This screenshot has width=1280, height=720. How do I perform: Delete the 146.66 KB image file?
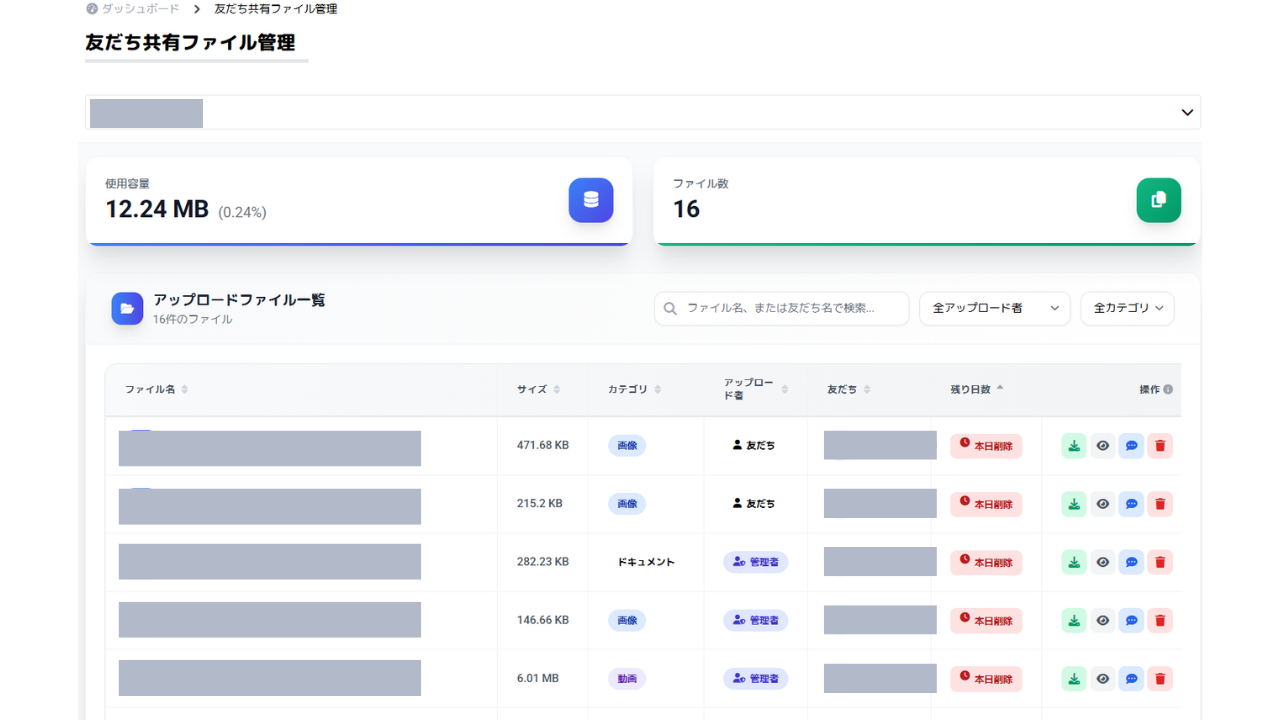tap(1160, 621)
